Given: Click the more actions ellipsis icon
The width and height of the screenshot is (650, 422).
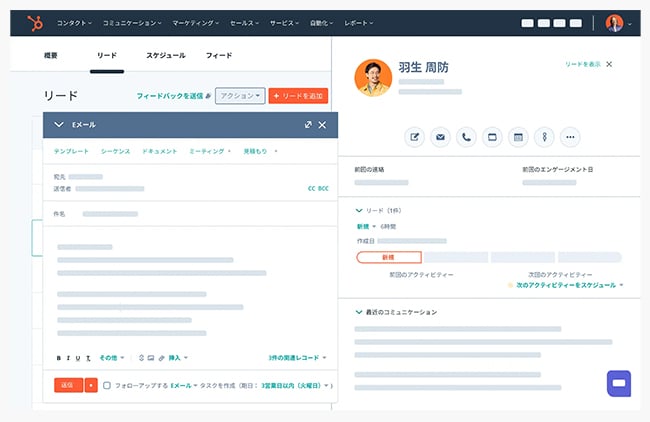Looking at the screenshot, I should click(570, 137).
